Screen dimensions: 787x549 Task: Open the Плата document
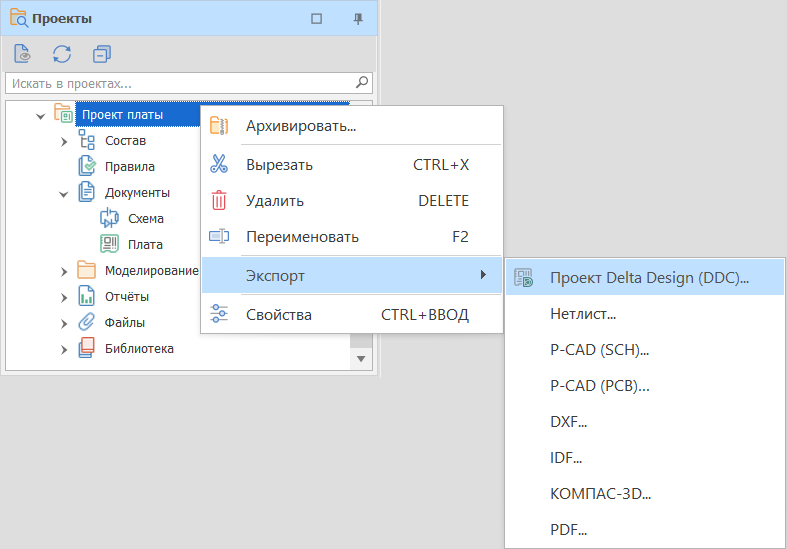(145, 245)
